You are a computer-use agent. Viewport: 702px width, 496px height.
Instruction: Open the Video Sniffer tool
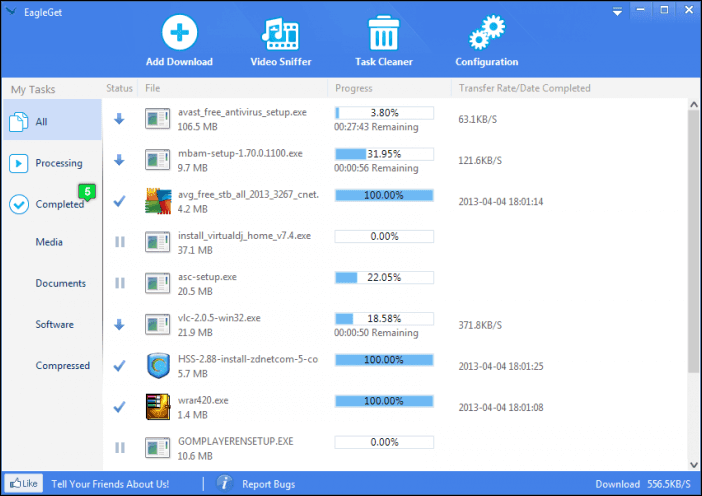pos(280,32)
